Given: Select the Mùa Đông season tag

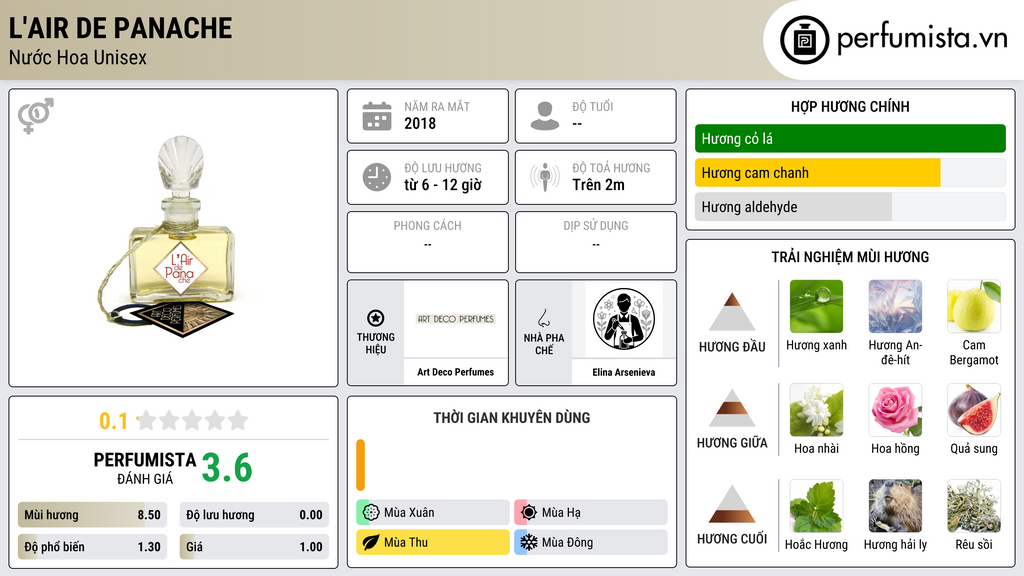Looking at the screenshot, I should point(591,542).
